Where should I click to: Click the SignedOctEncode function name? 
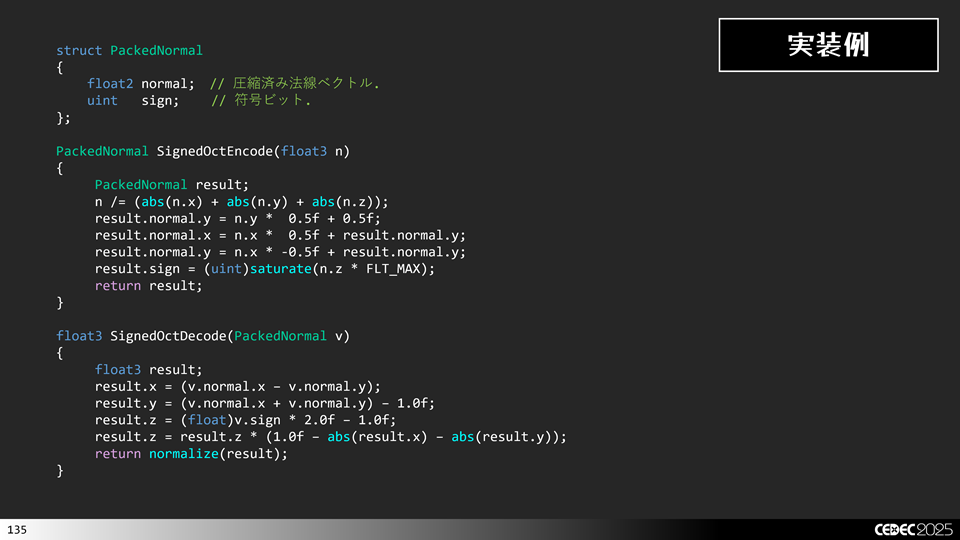pos(214,151)
